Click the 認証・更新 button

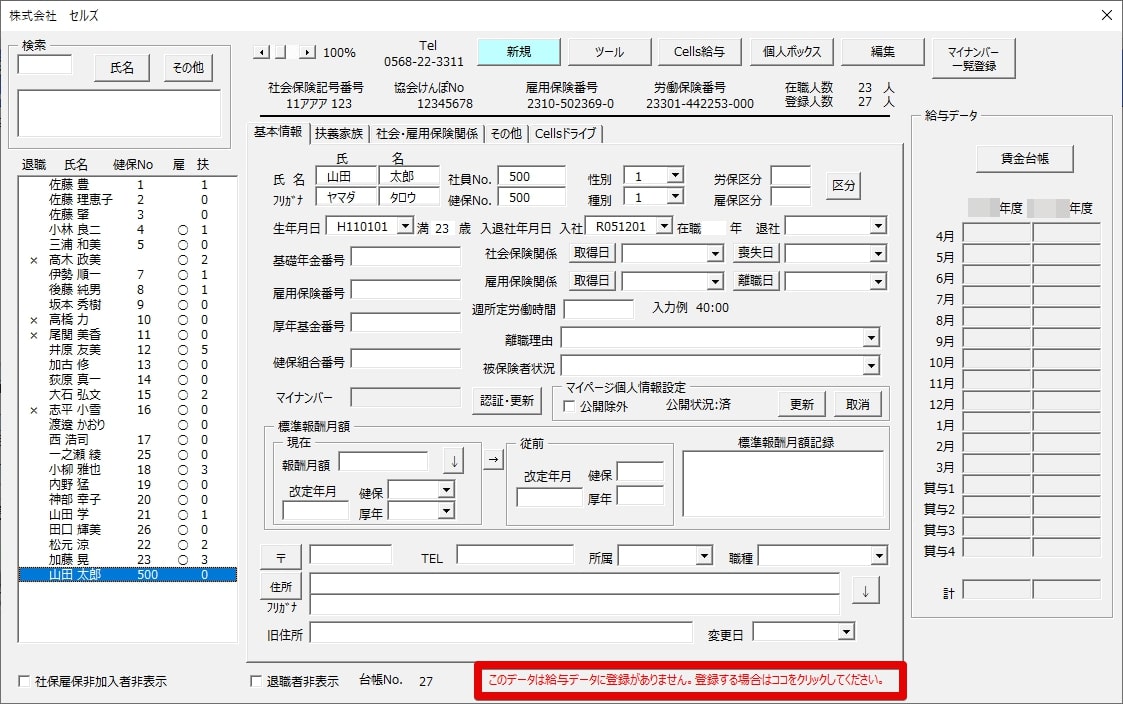tap(506, 400)
